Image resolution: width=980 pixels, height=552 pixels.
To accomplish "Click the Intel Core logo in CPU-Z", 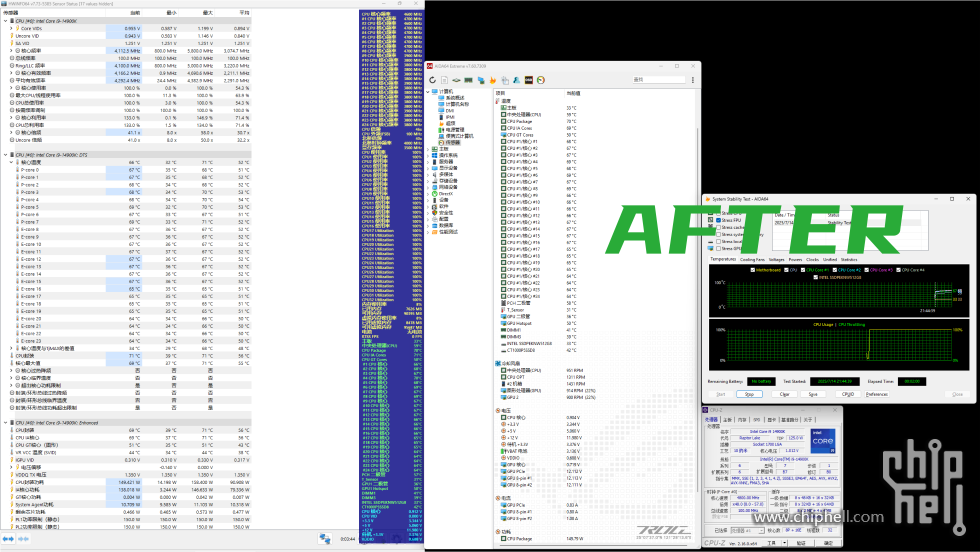I will coord(822,441).
